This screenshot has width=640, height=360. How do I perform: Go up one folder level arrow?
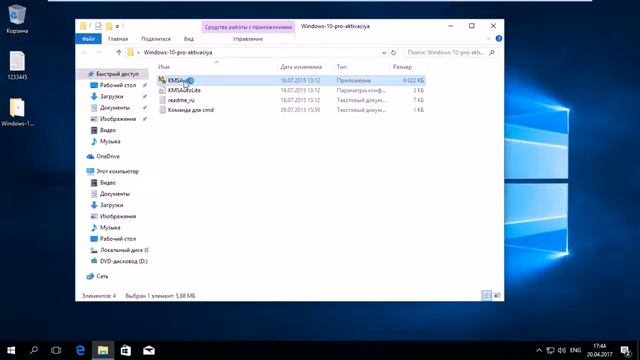point(119,52)
